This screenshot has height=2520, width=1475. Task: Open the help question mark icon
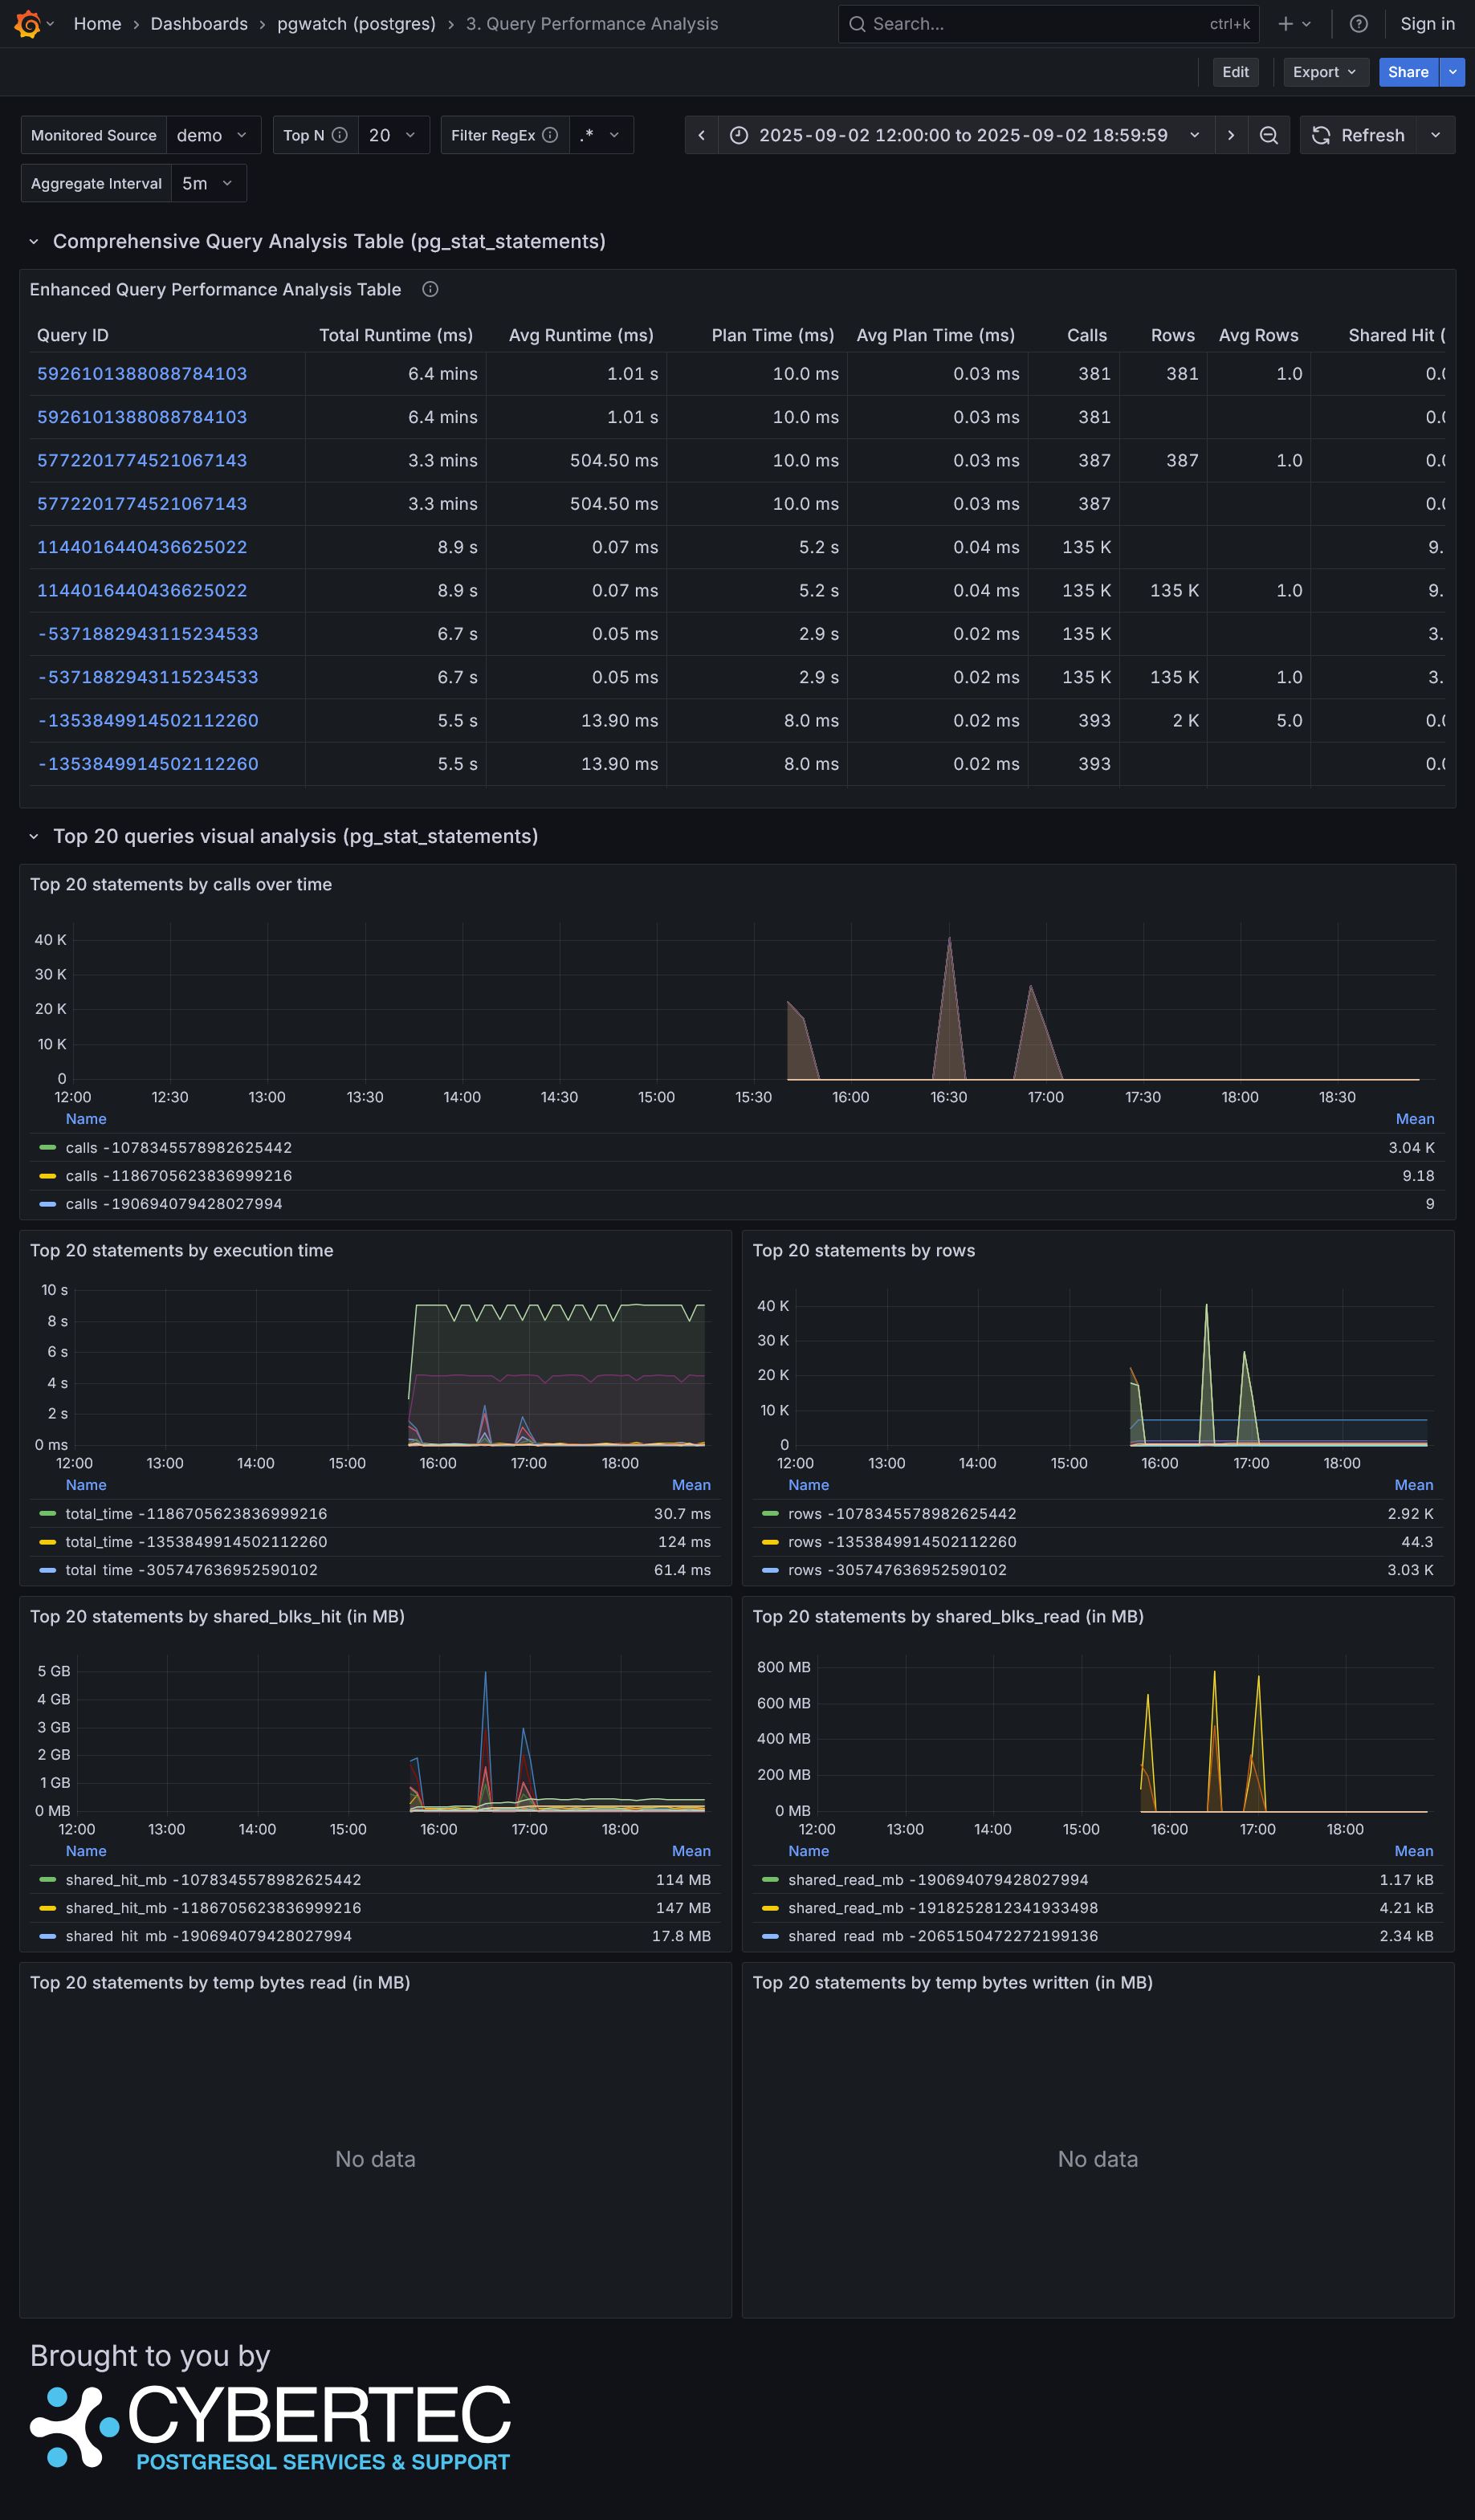point(1358,24)
